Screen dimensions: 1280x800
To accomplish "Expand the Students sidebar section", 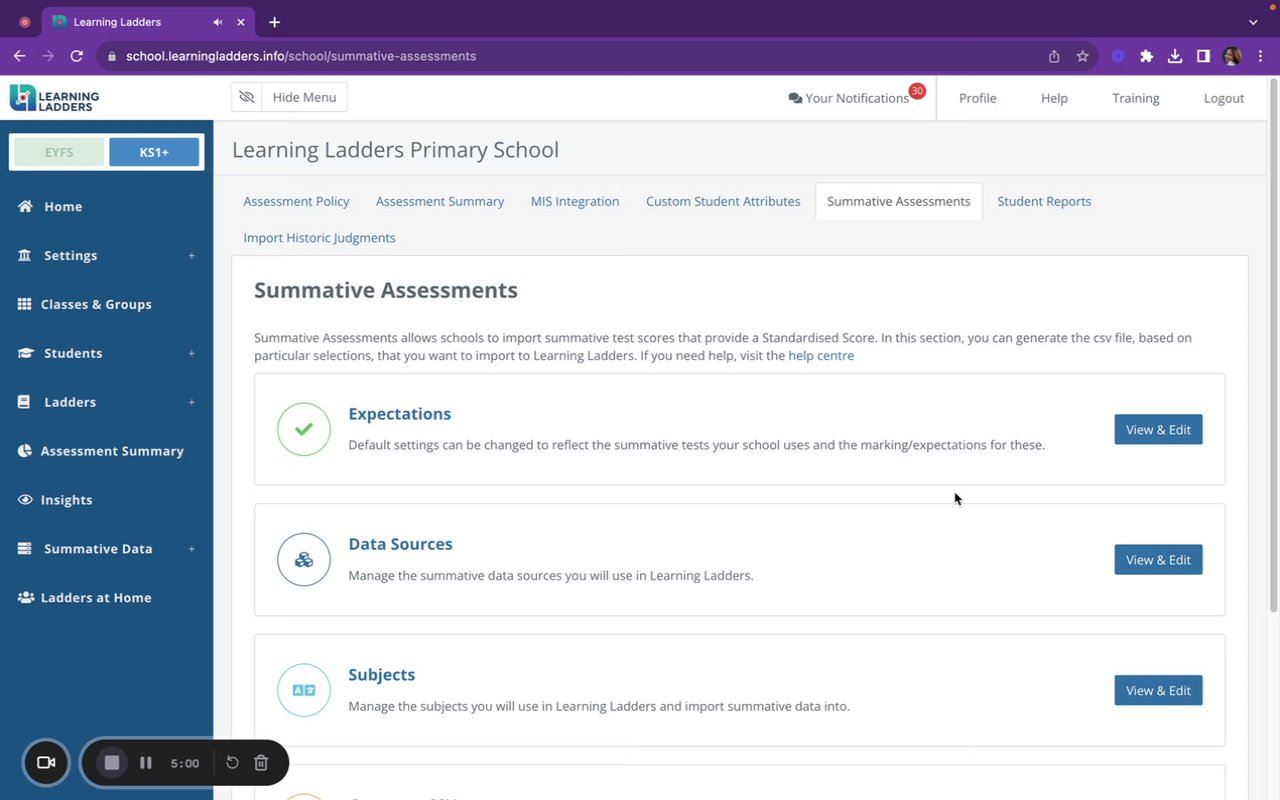I will tap(191, 354).
